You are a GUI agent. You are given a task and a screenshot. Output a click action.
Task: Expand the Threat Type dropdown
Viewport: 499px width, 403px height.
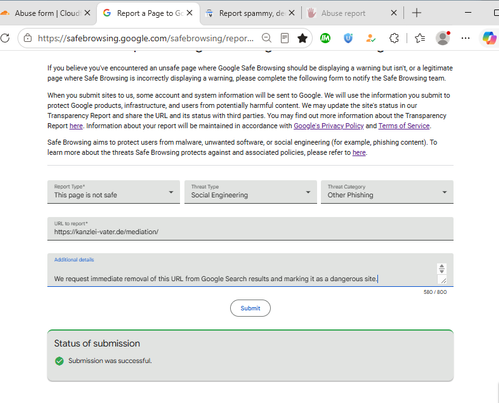250,192
